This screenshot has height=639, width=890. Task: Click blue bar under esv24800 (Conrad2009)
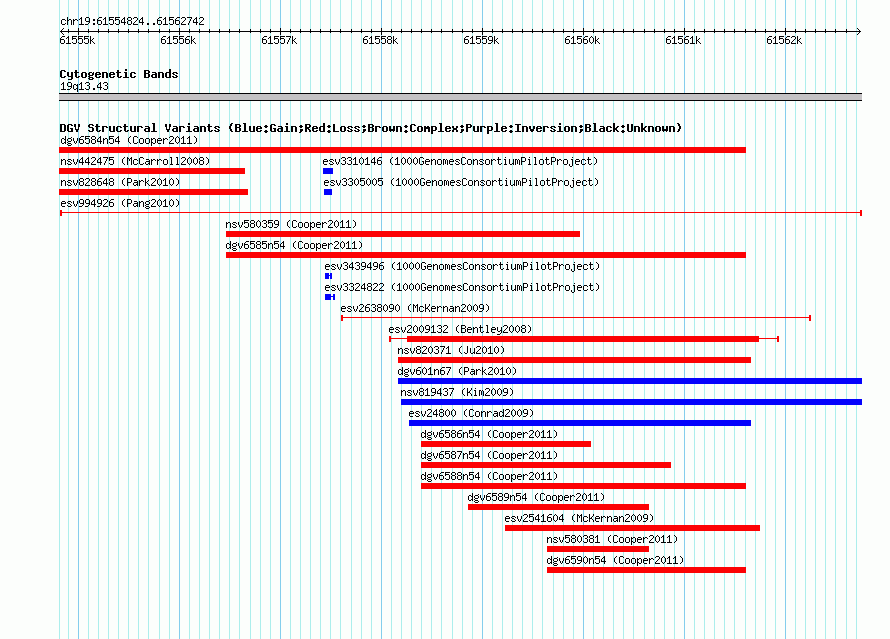[580, 423]
